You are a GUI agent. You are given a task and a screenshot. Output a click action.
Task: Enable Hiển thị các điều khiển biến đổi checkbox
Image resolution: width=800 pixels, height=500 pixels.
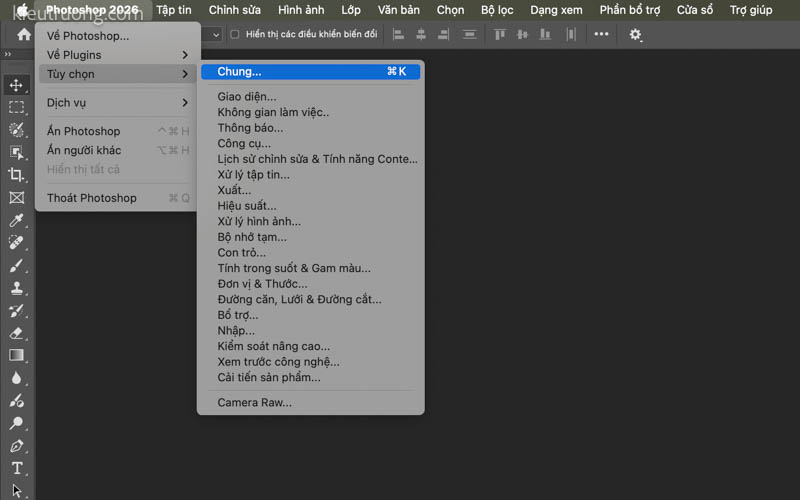235,34
